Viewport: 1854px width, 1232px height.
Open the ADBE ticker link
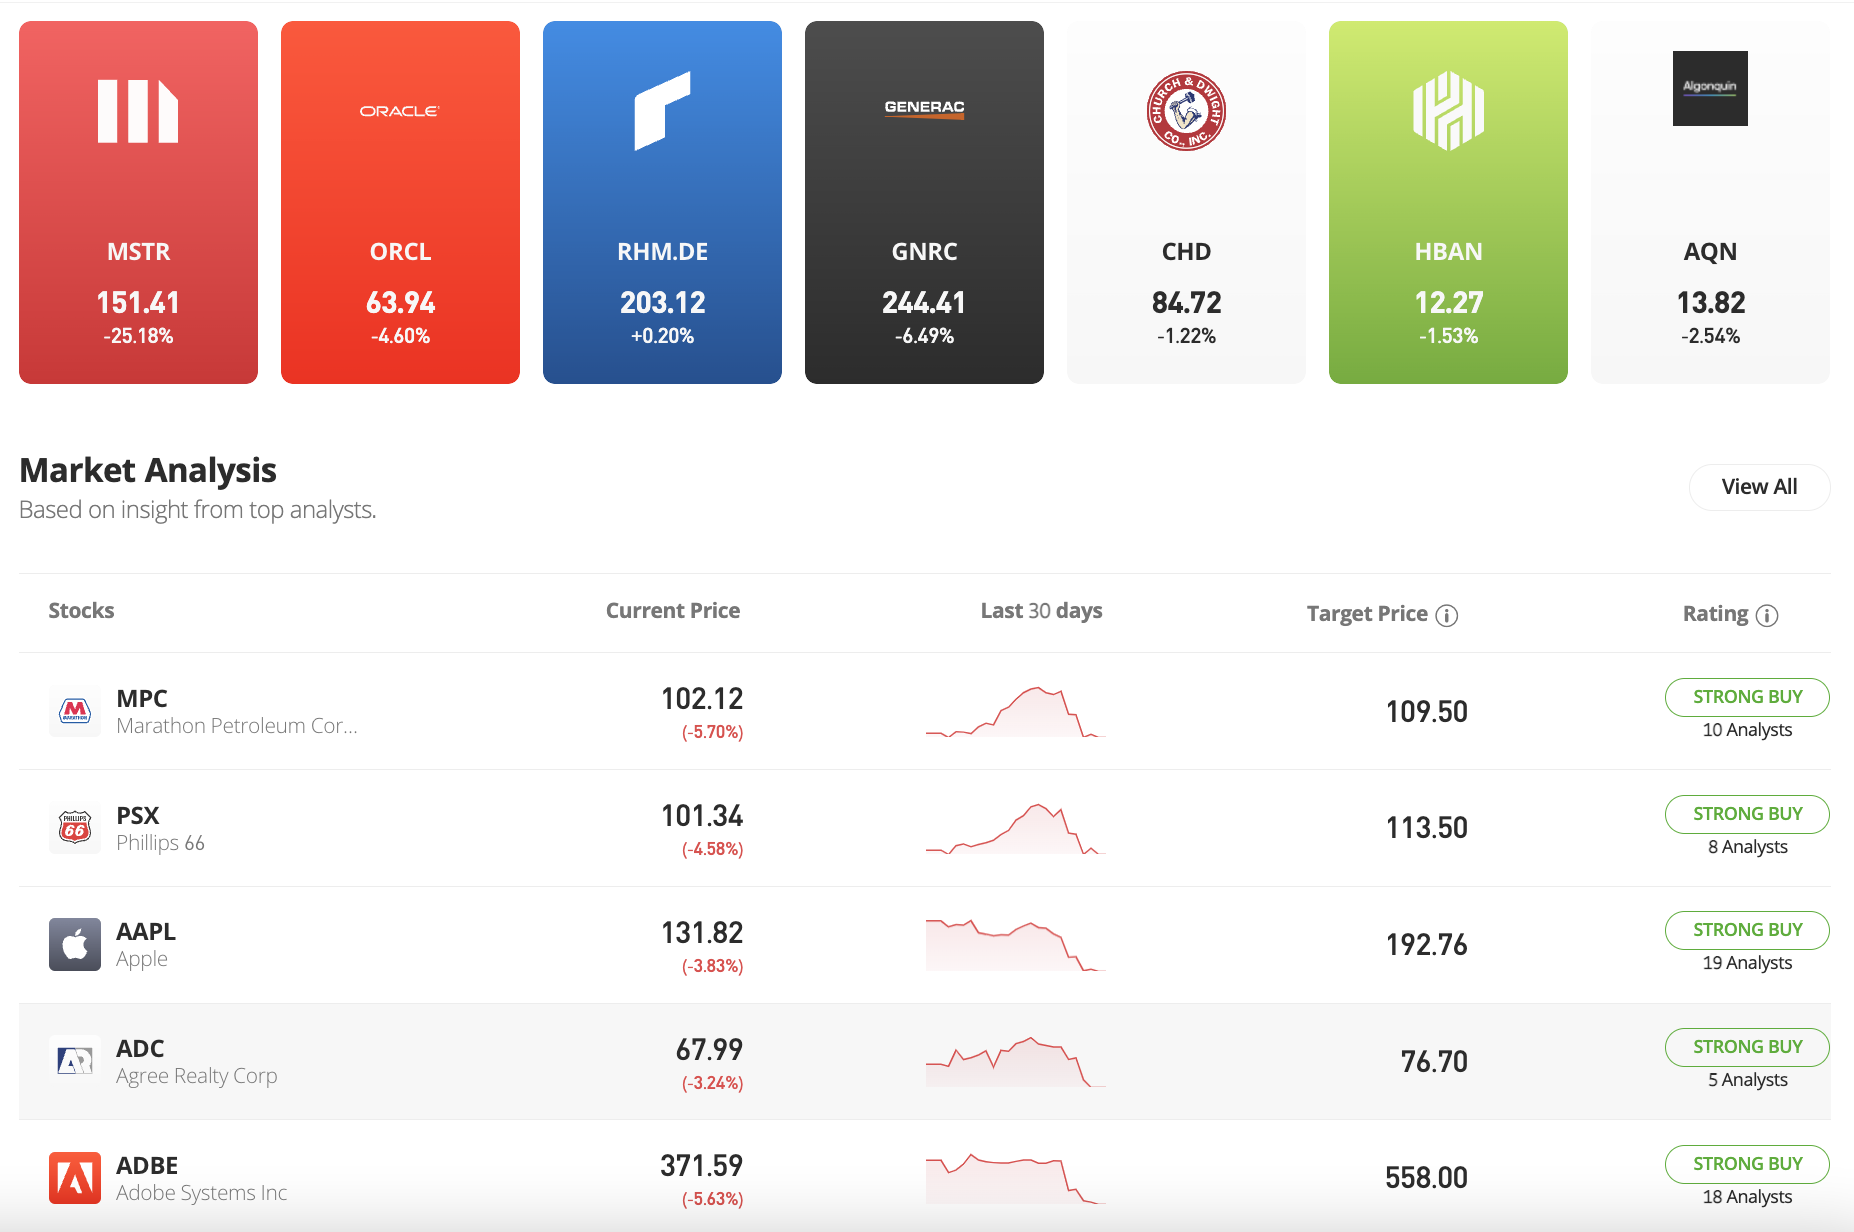click(x=147, y=1165)
